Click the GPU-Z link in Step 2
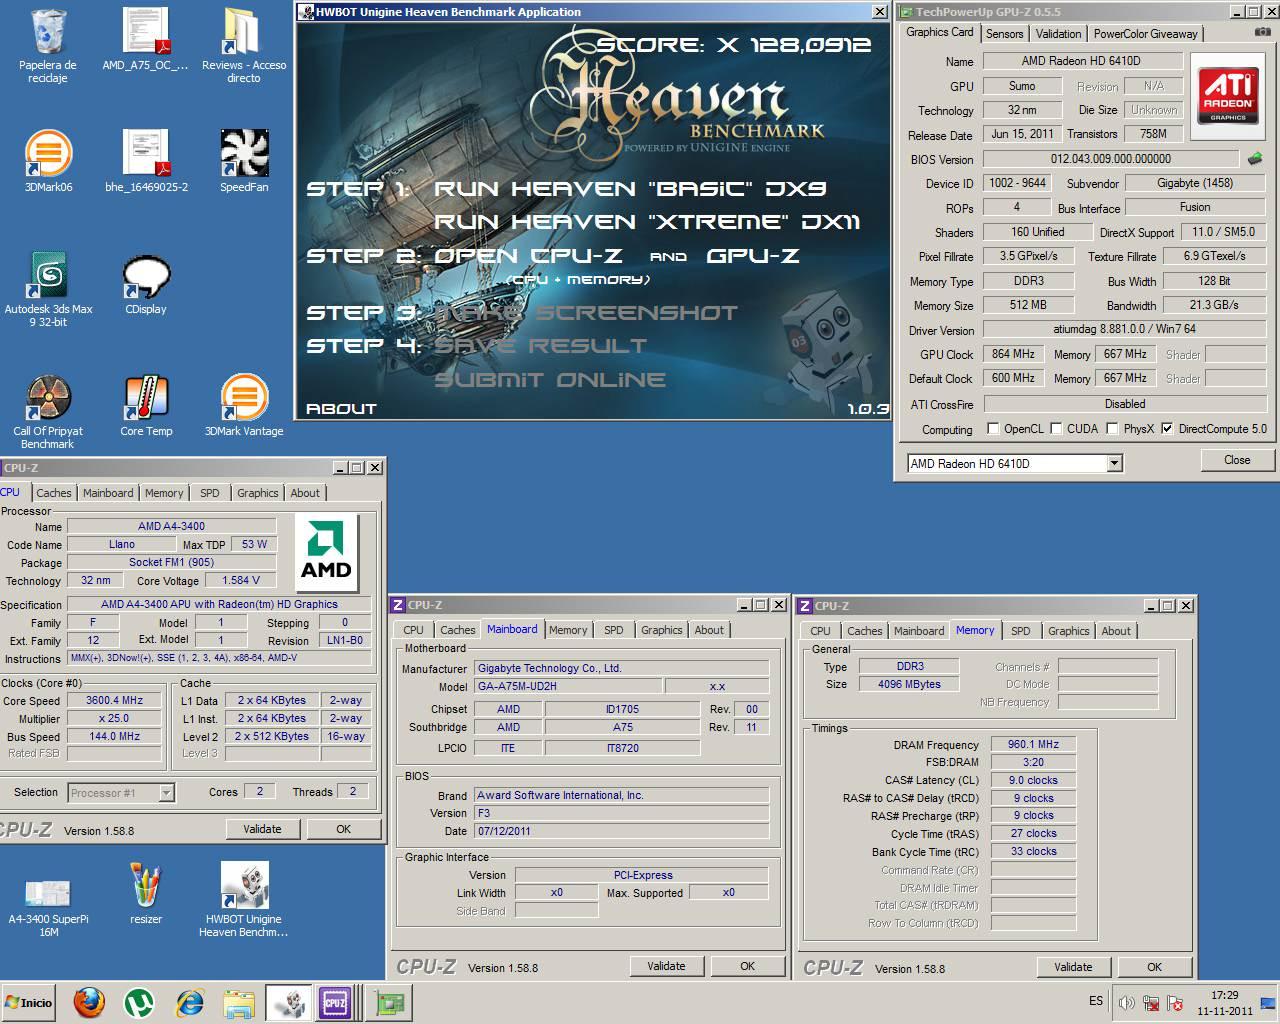This screenshot has width=1280, height=1024. [x=752, y=255]
